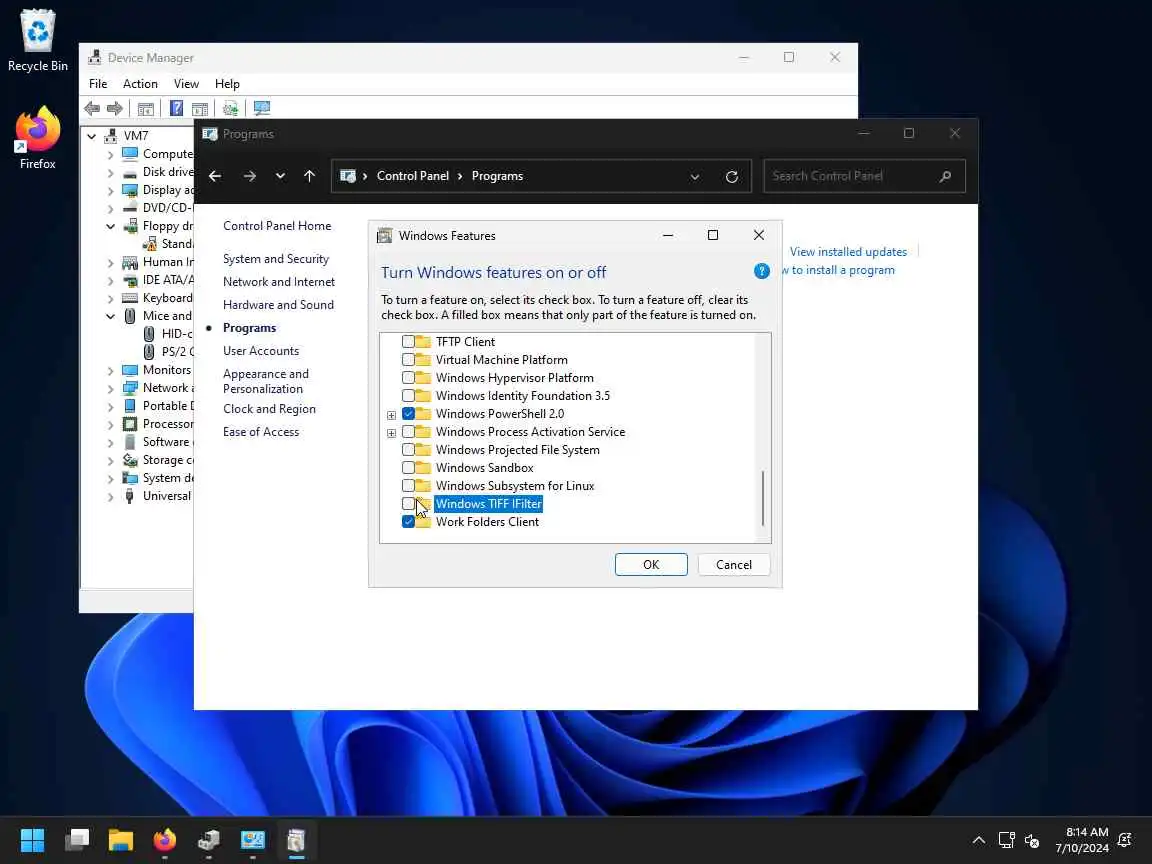Show hidden system tray icons

pyautogui.click(x=979, y=840)
